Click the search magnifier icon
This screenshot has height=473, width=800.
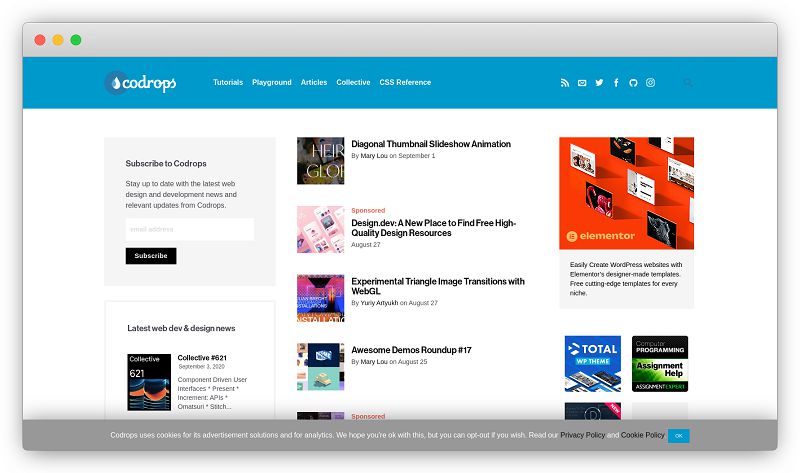pos(688,83)
